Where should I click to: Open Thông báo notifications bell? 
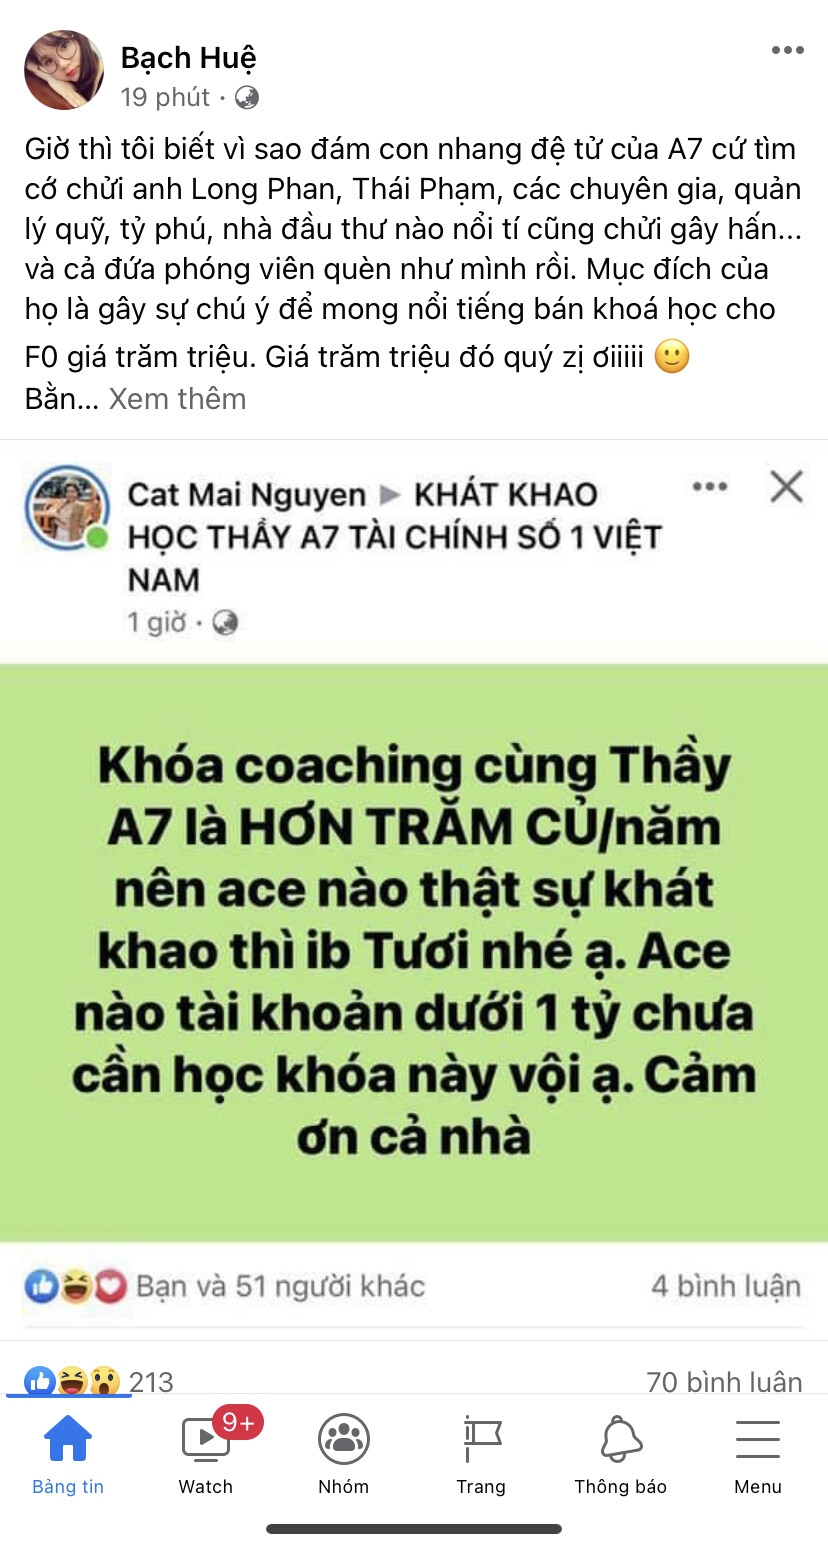[620, 1455]
